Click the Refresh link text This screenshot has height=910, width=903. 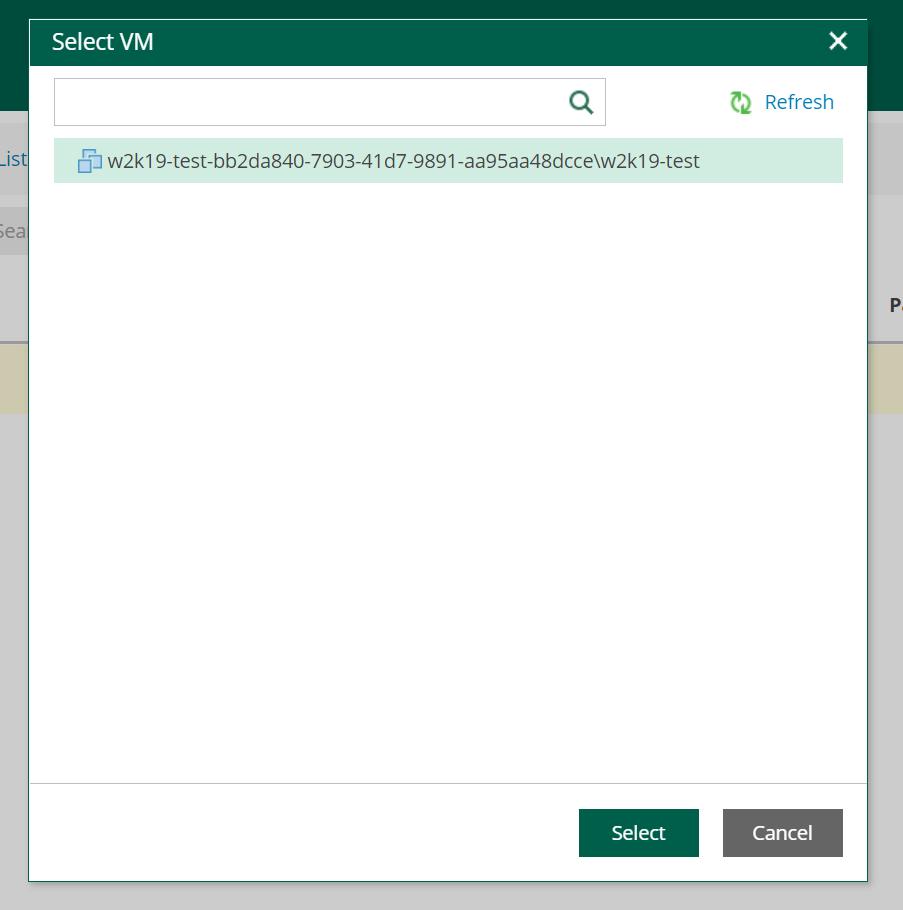[799, 102]
